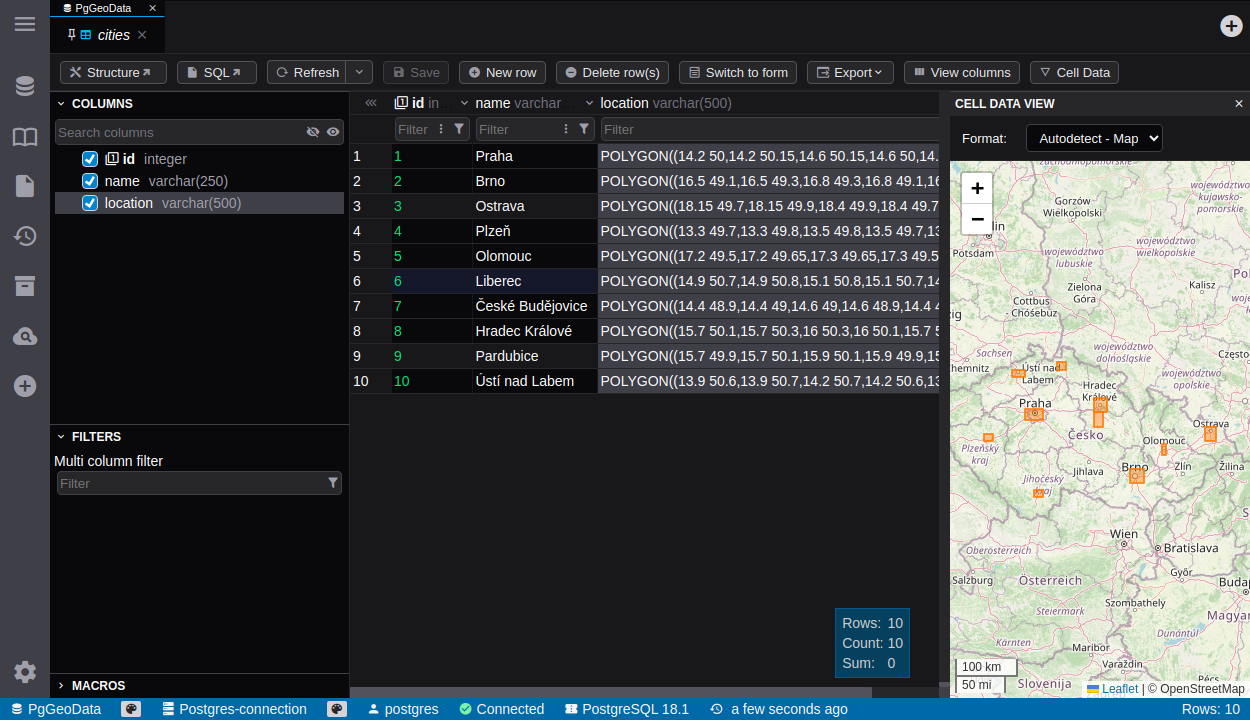Open the dropdown arrow next to Refresh
Viewport: 1250px width, 720px height.
coord(360,72)
